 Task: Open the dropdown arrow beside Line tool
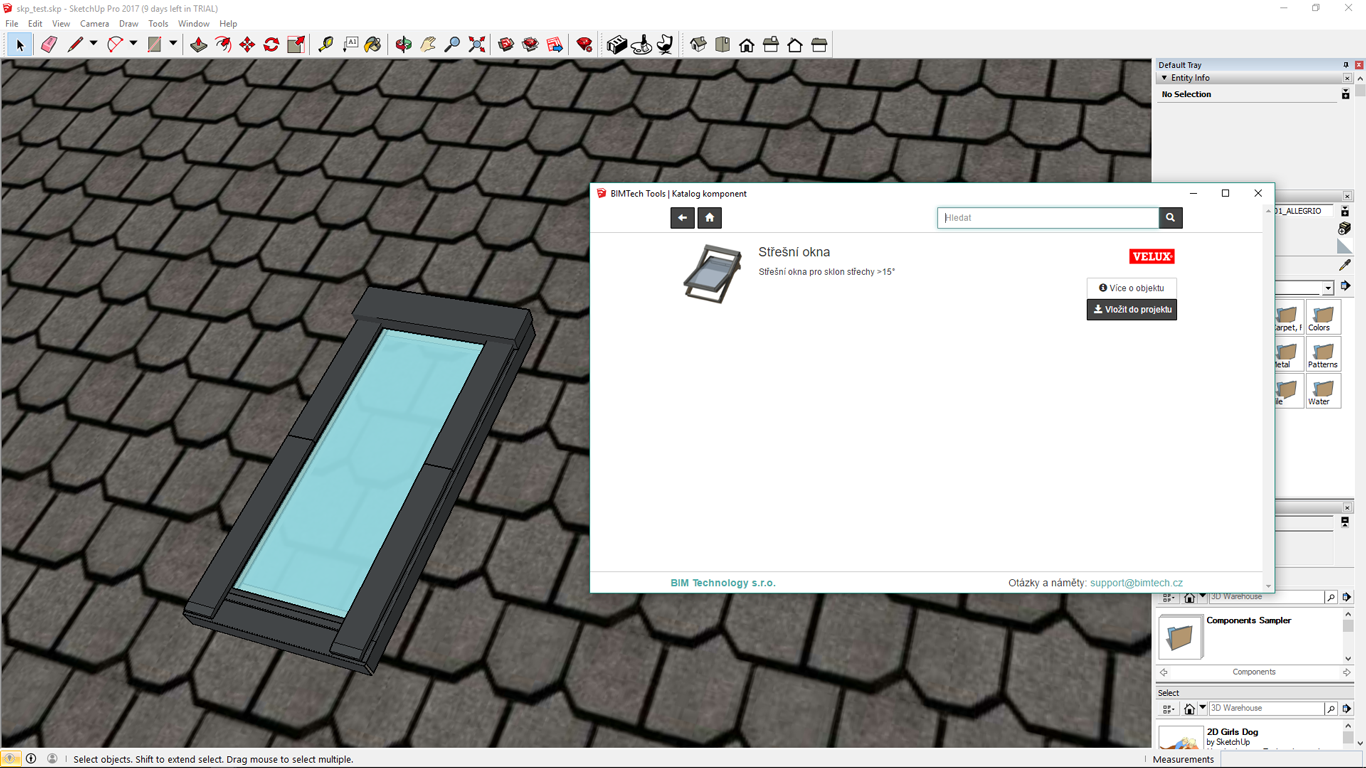coord(94,44)
